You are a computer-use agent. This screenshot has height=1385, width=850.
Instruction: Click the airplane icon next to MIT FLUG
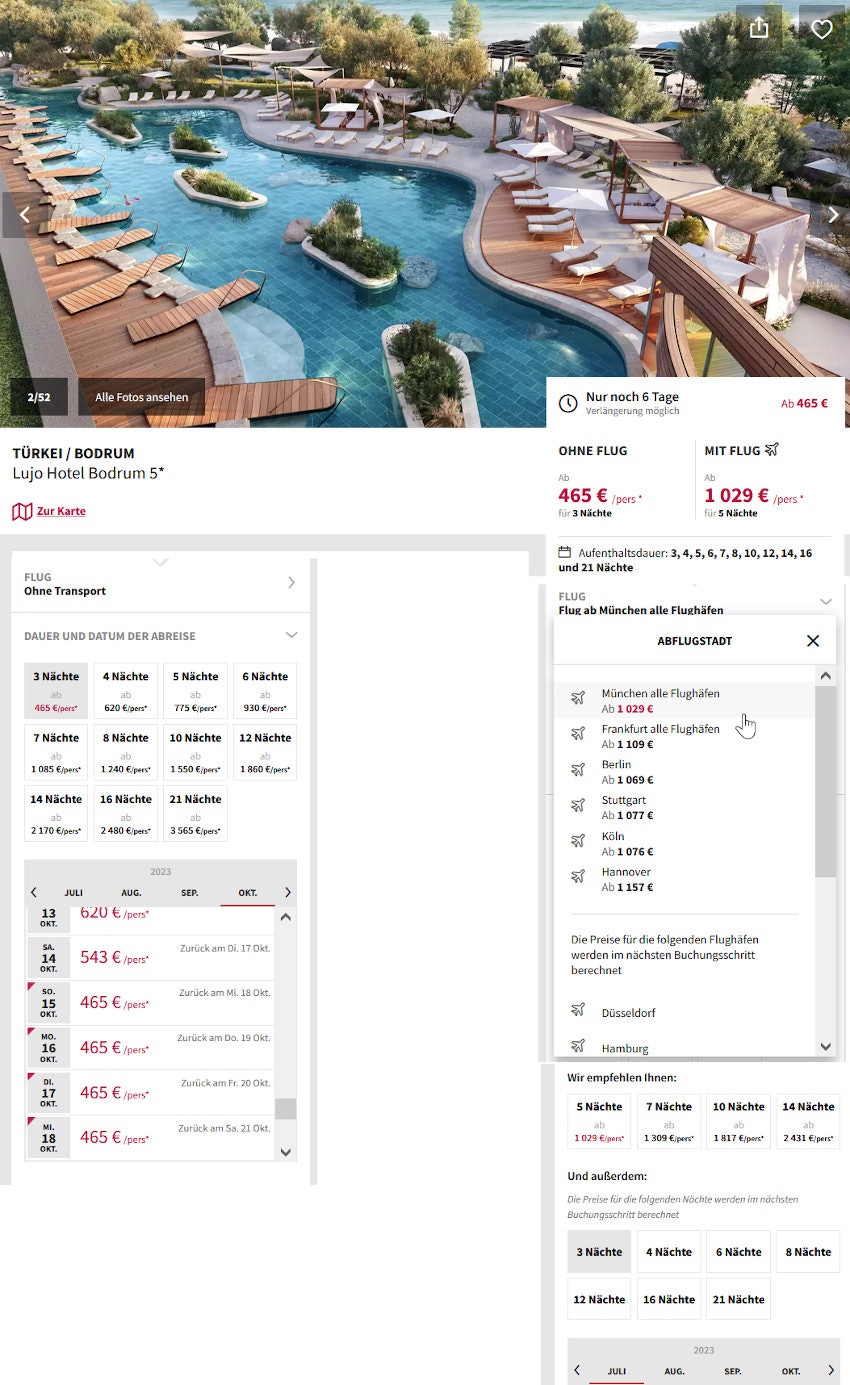(771, 450)
